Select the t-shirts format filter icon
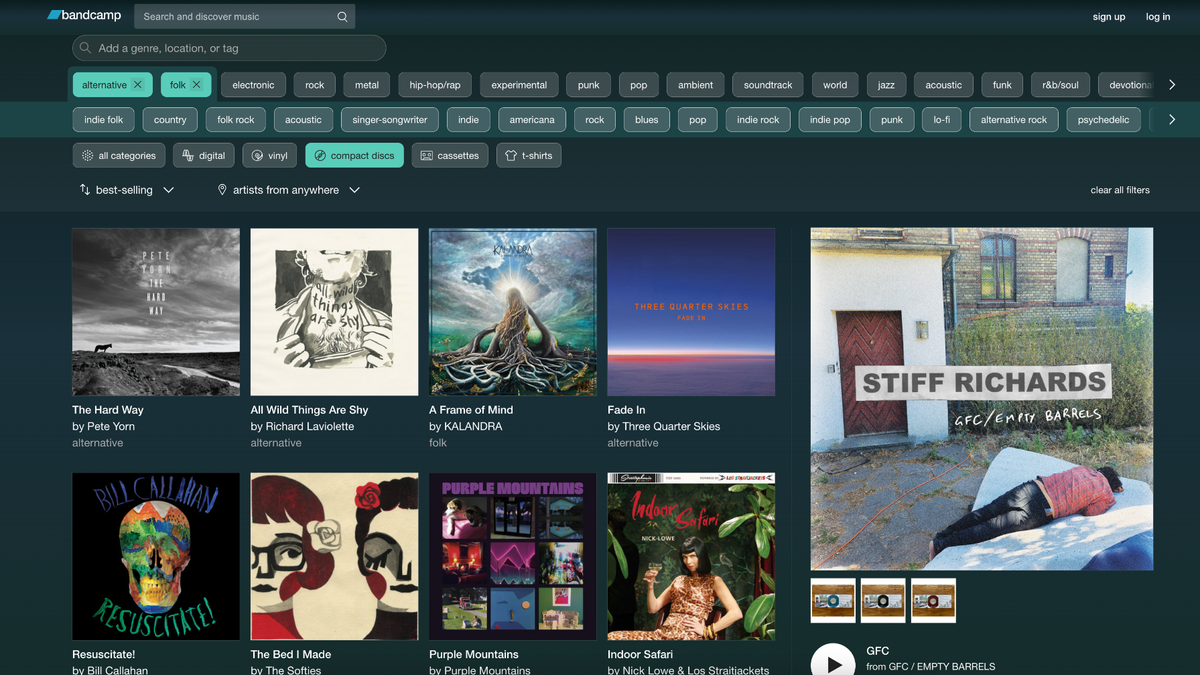The height and width of the screenshot is (675, 1200). (513, 155)
